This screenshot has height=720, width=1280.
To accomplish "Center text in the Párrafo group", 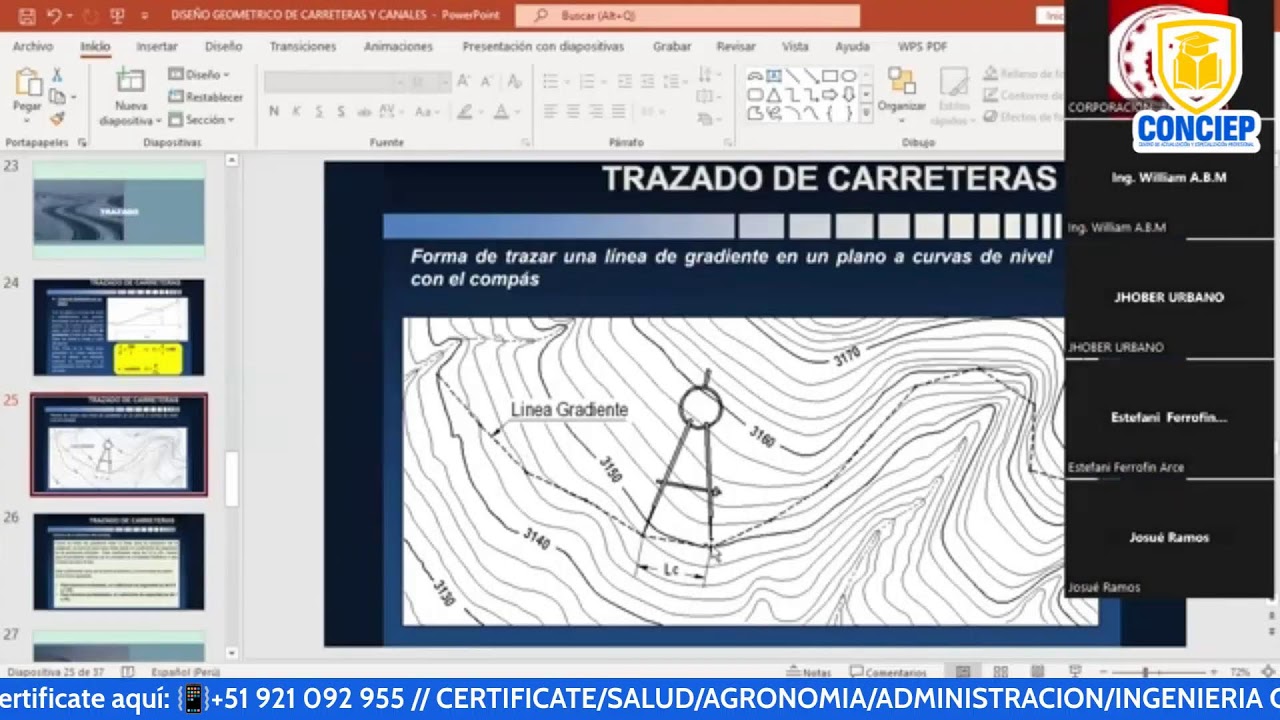I will [573, 111].
